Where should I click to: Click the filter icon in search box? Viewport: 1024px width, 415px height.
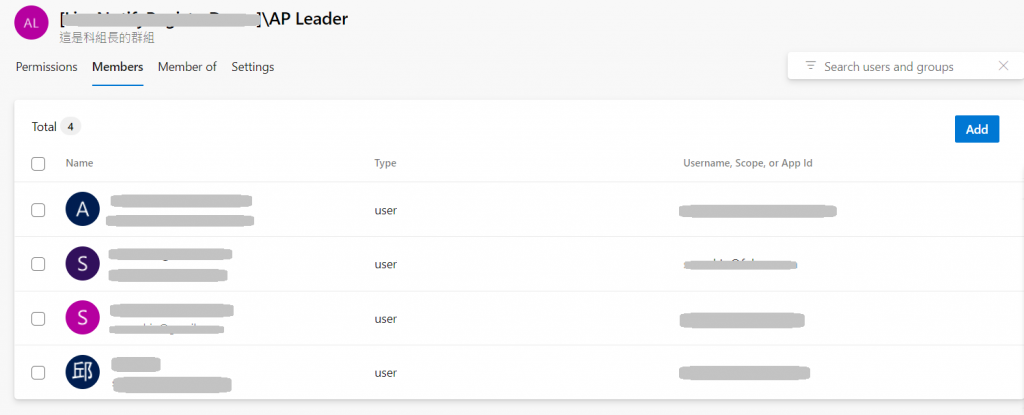click(811, 66)
